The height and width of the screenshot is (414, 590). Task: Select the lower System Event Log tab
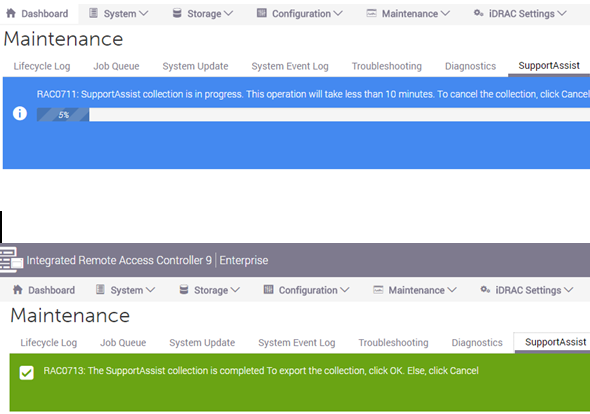297,343
